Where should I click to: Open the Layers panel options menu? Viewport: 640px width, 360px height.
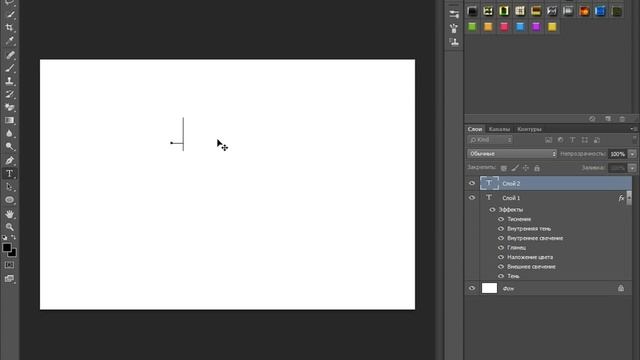[x=633, y=129]
